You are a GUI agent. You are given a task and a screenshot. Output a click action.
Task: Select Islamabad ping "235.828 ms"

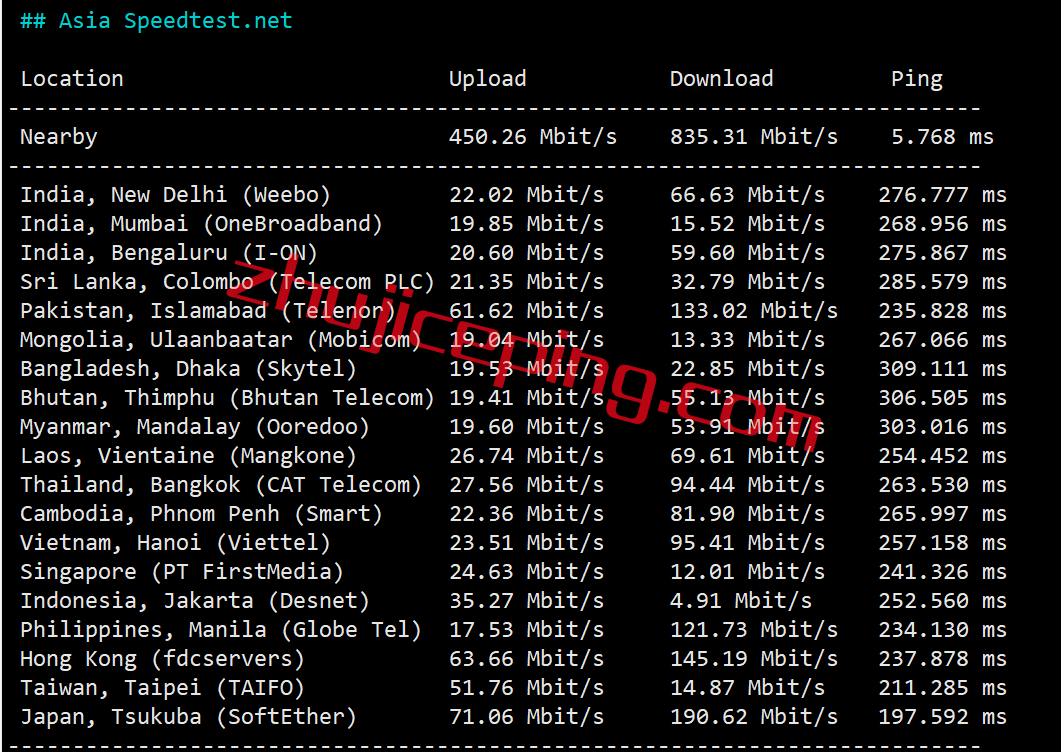pos(943,311)
